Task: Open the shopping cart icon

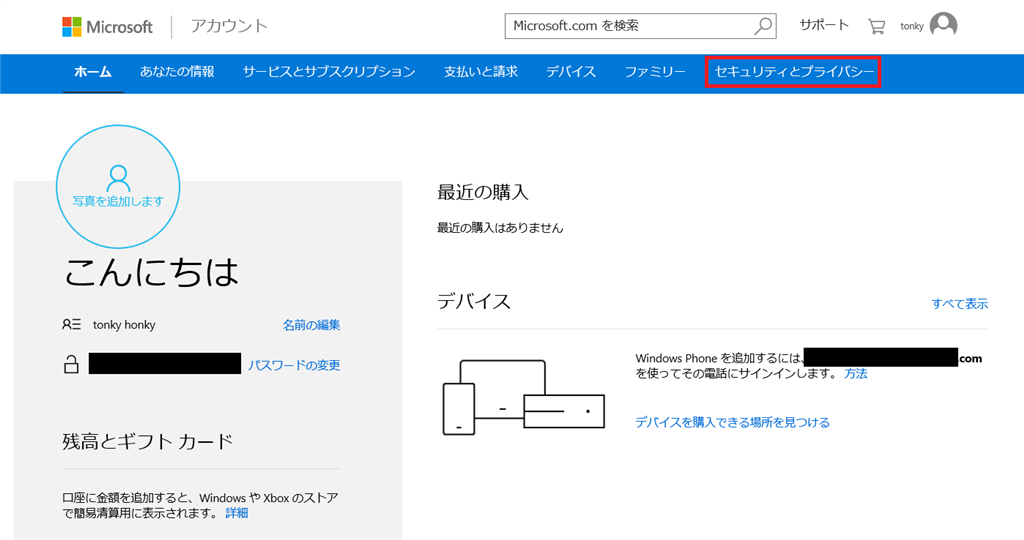Action: tap(876, 26)
